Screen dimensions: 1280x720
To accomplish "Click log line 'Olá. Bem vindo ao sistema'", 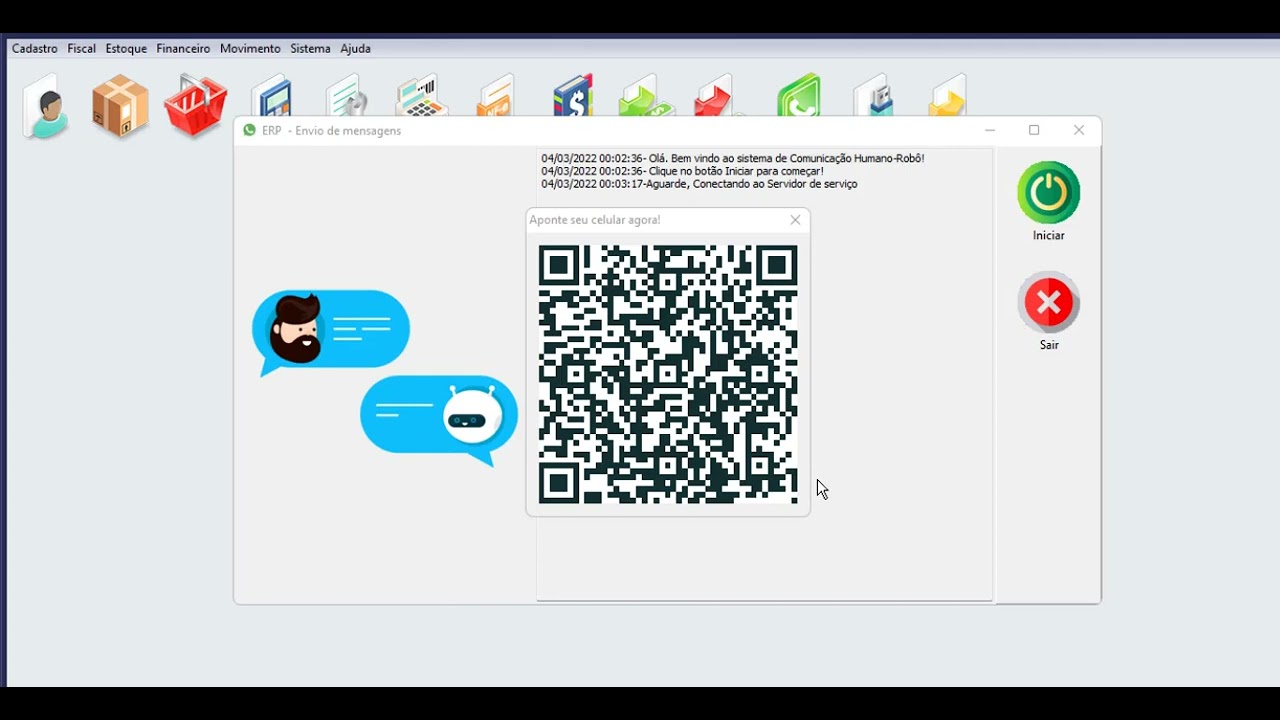I will (733, 158).
